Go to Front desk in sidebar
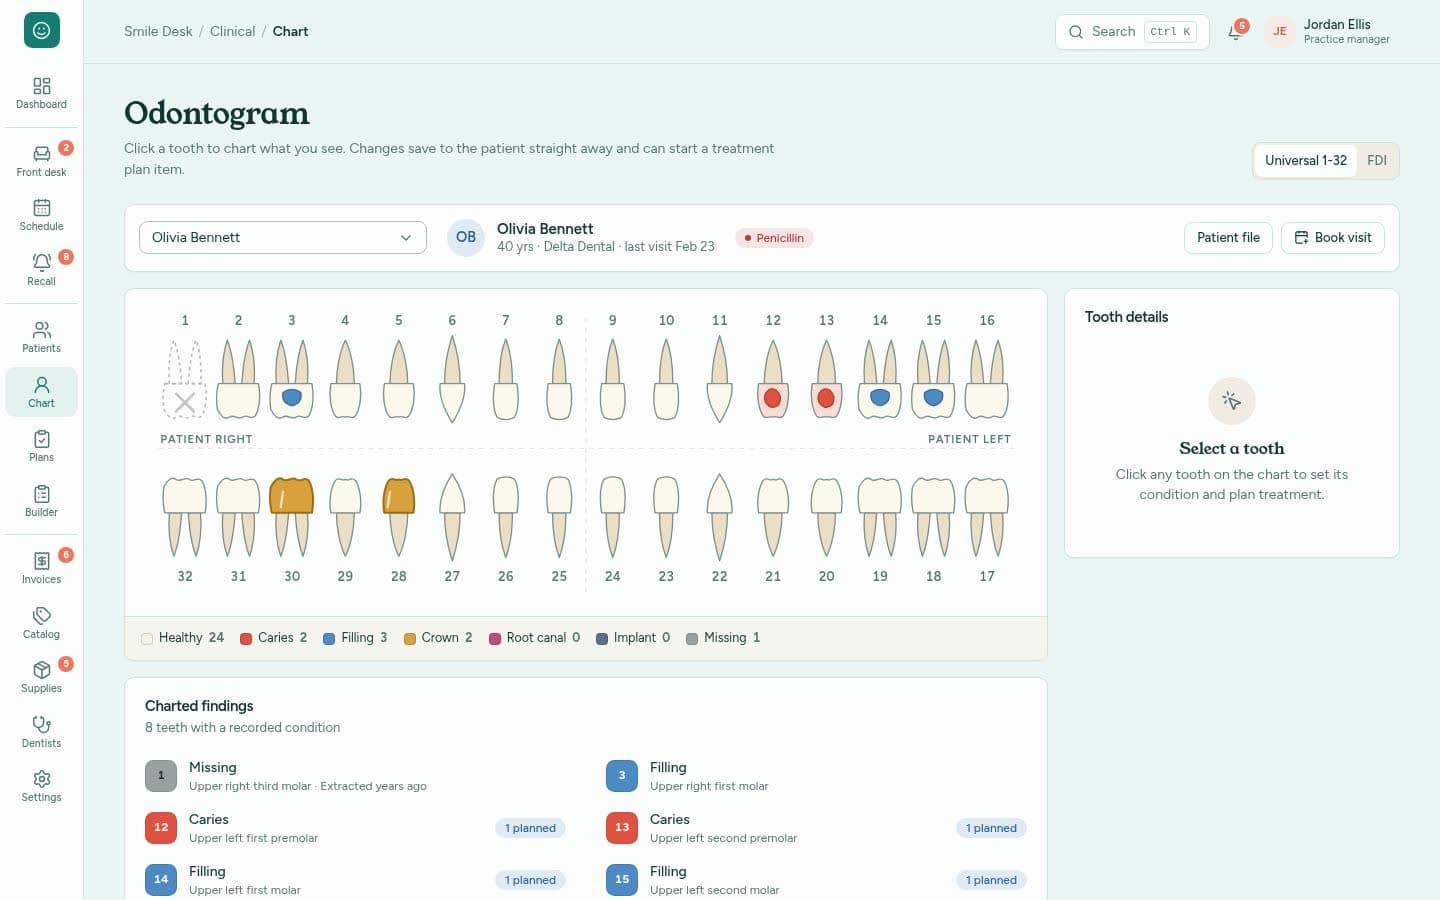The image size is (1440, 900). click(x=41, y=161)
